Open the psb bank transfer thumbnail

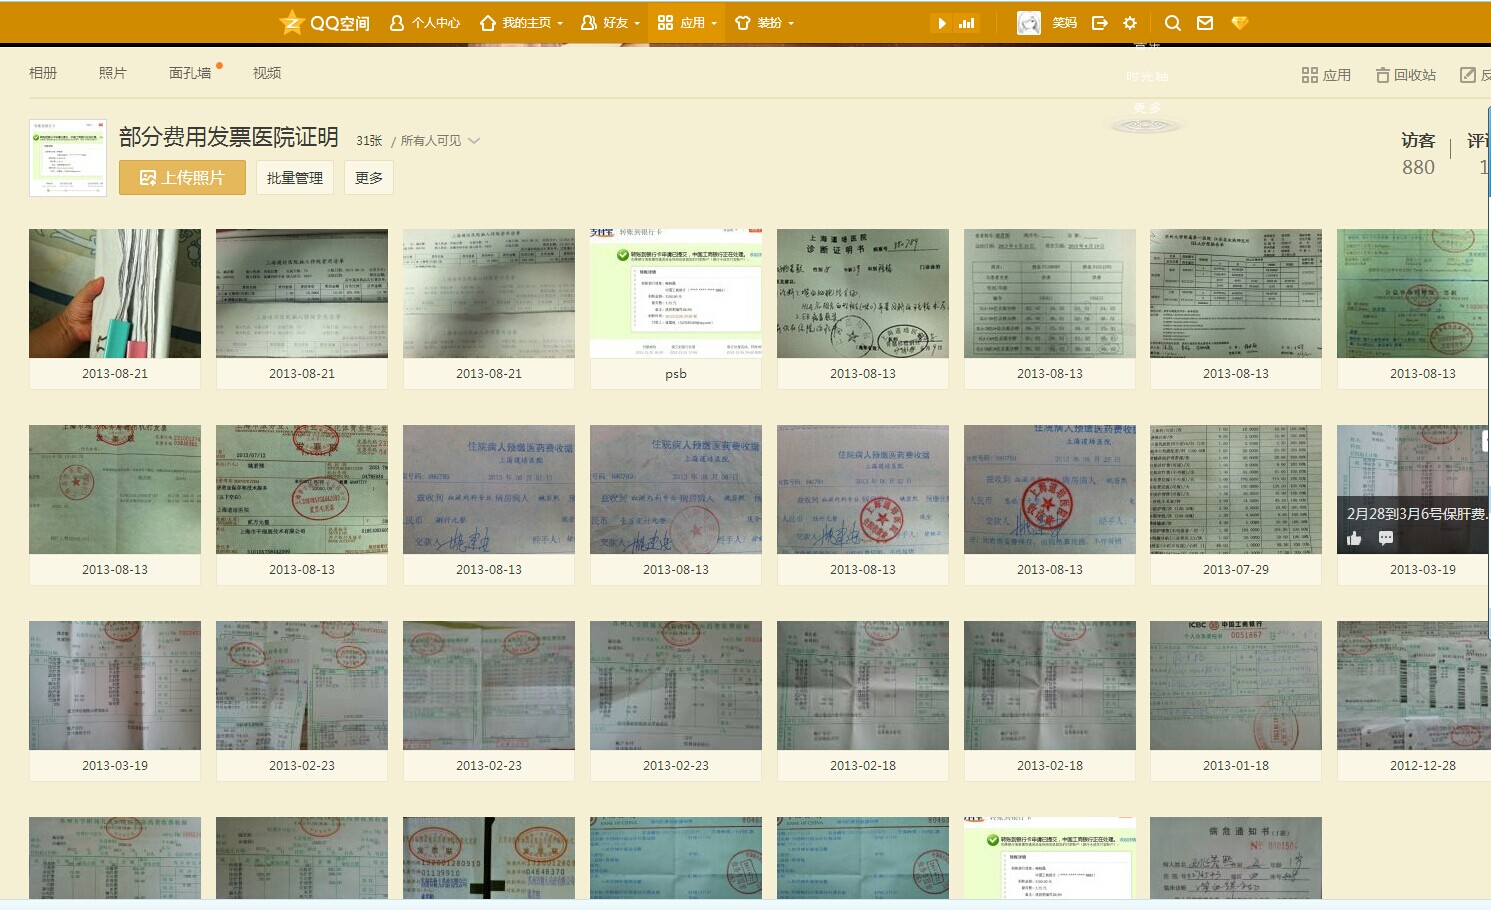coord(676,294)
